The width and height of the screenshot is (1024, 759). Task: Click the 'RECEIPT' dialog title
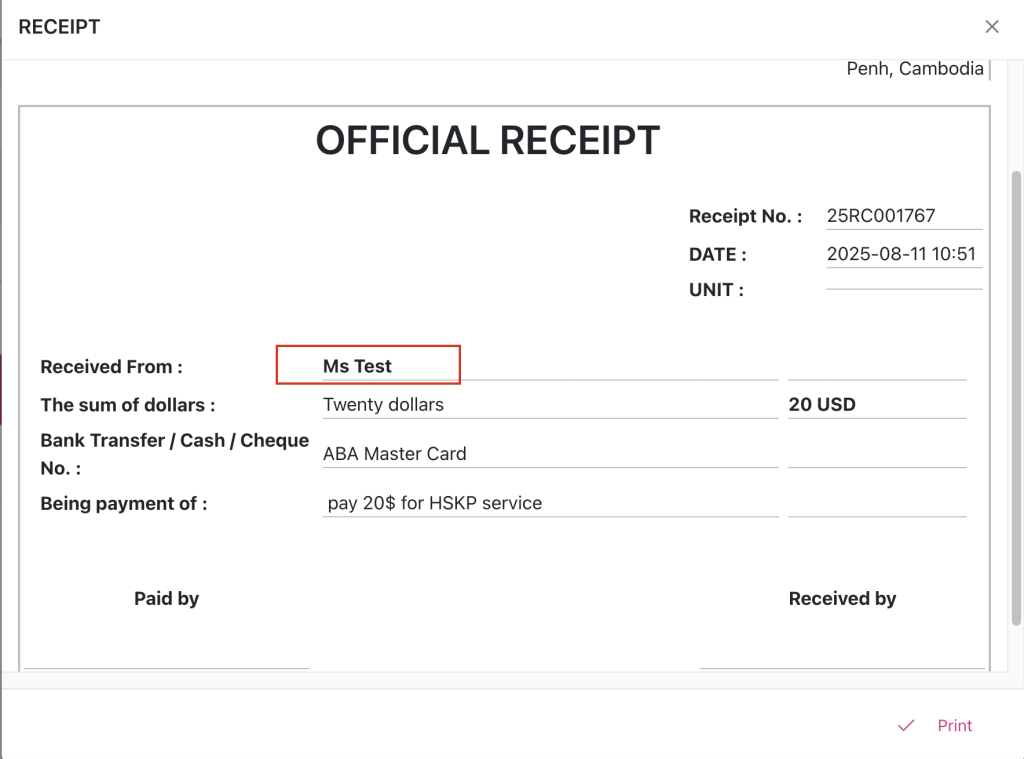pyautogui.click(x=60, y=27)
